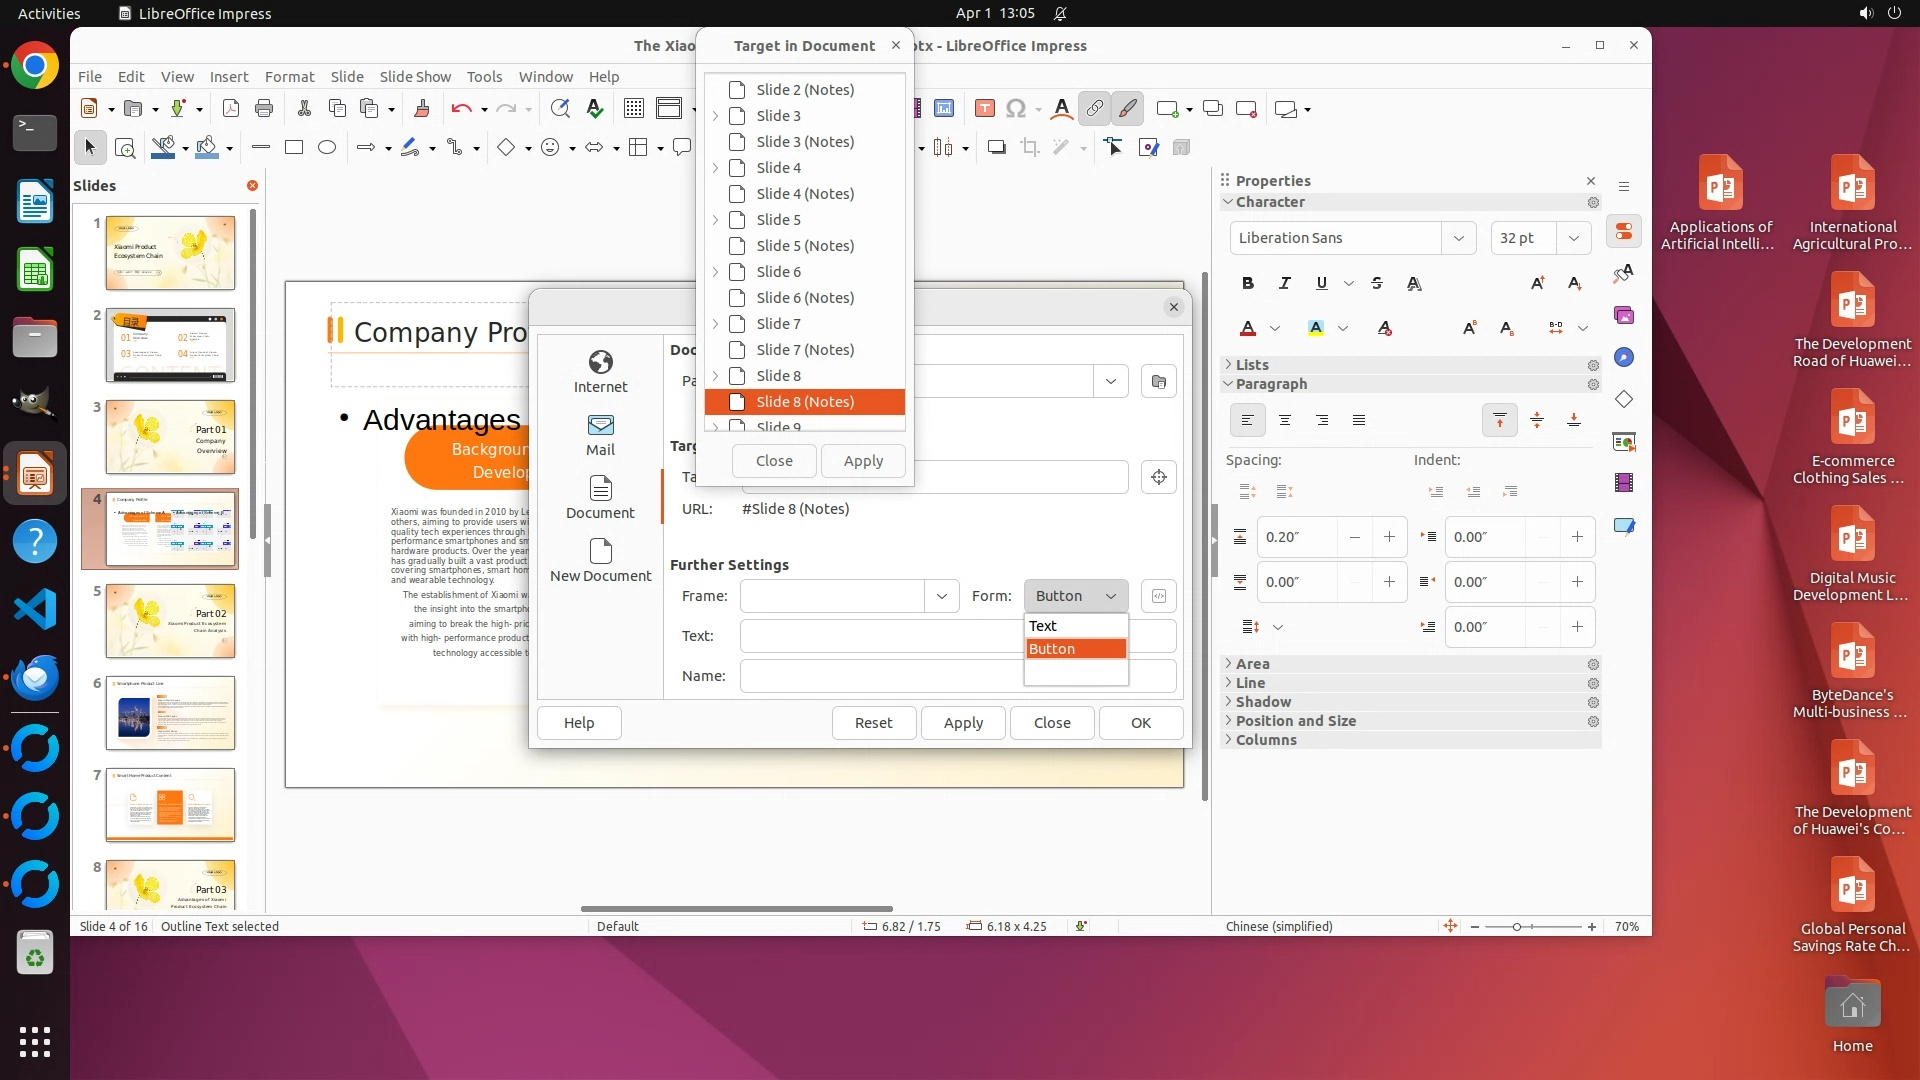Viewport: 1920px width, 1080px height.
Task: Click the Strikethrough icon in Character panel
Action: coord(1377,283)
